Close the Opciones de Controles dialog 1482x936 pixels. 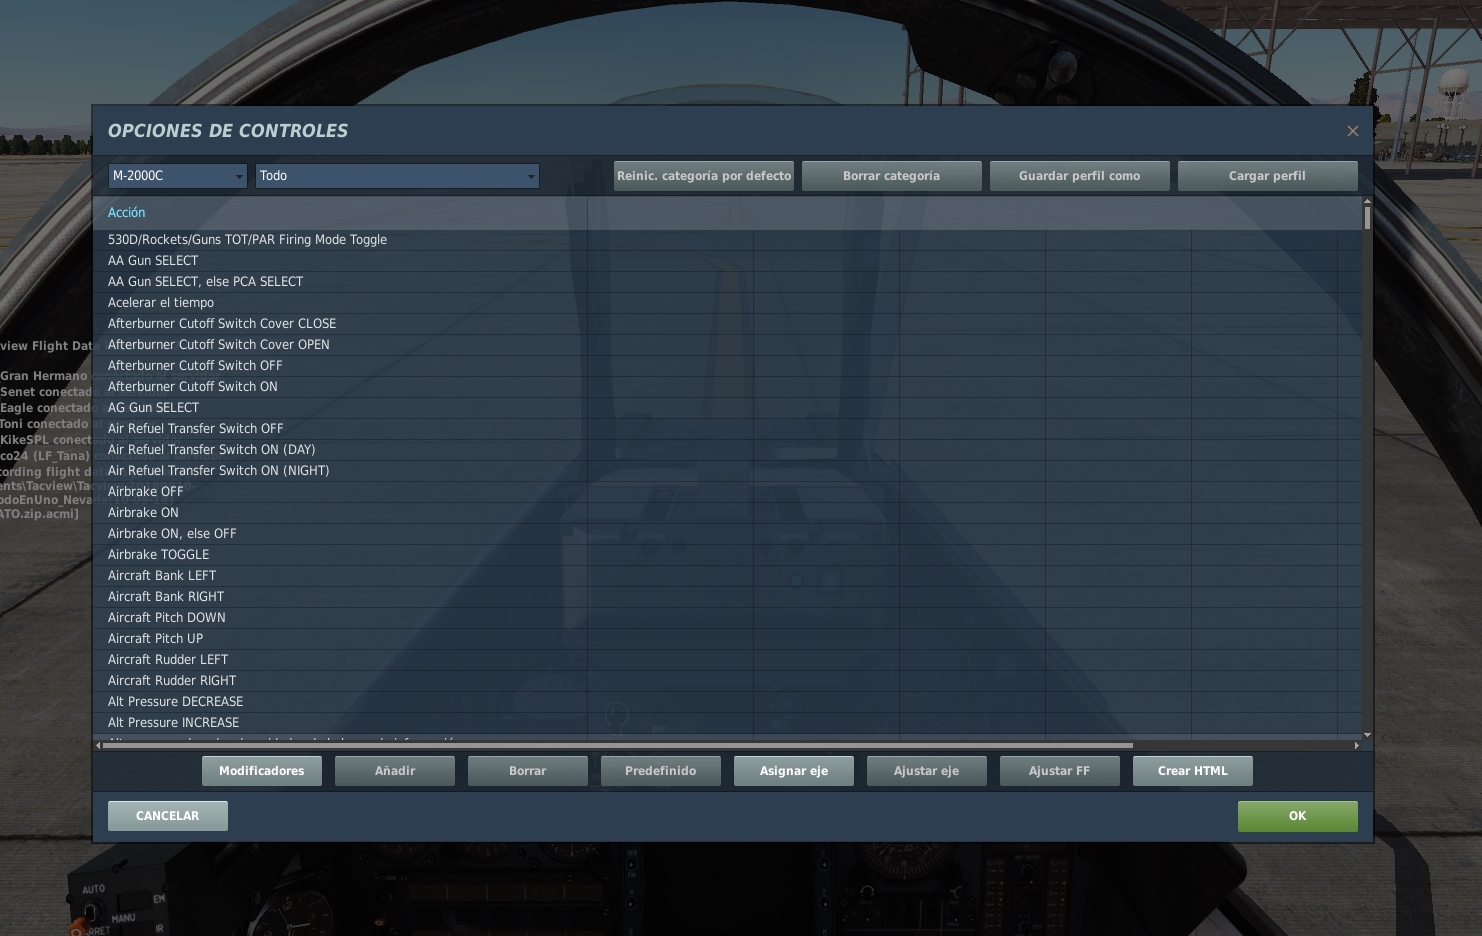pyautogui.click(x=1353, y=131)
